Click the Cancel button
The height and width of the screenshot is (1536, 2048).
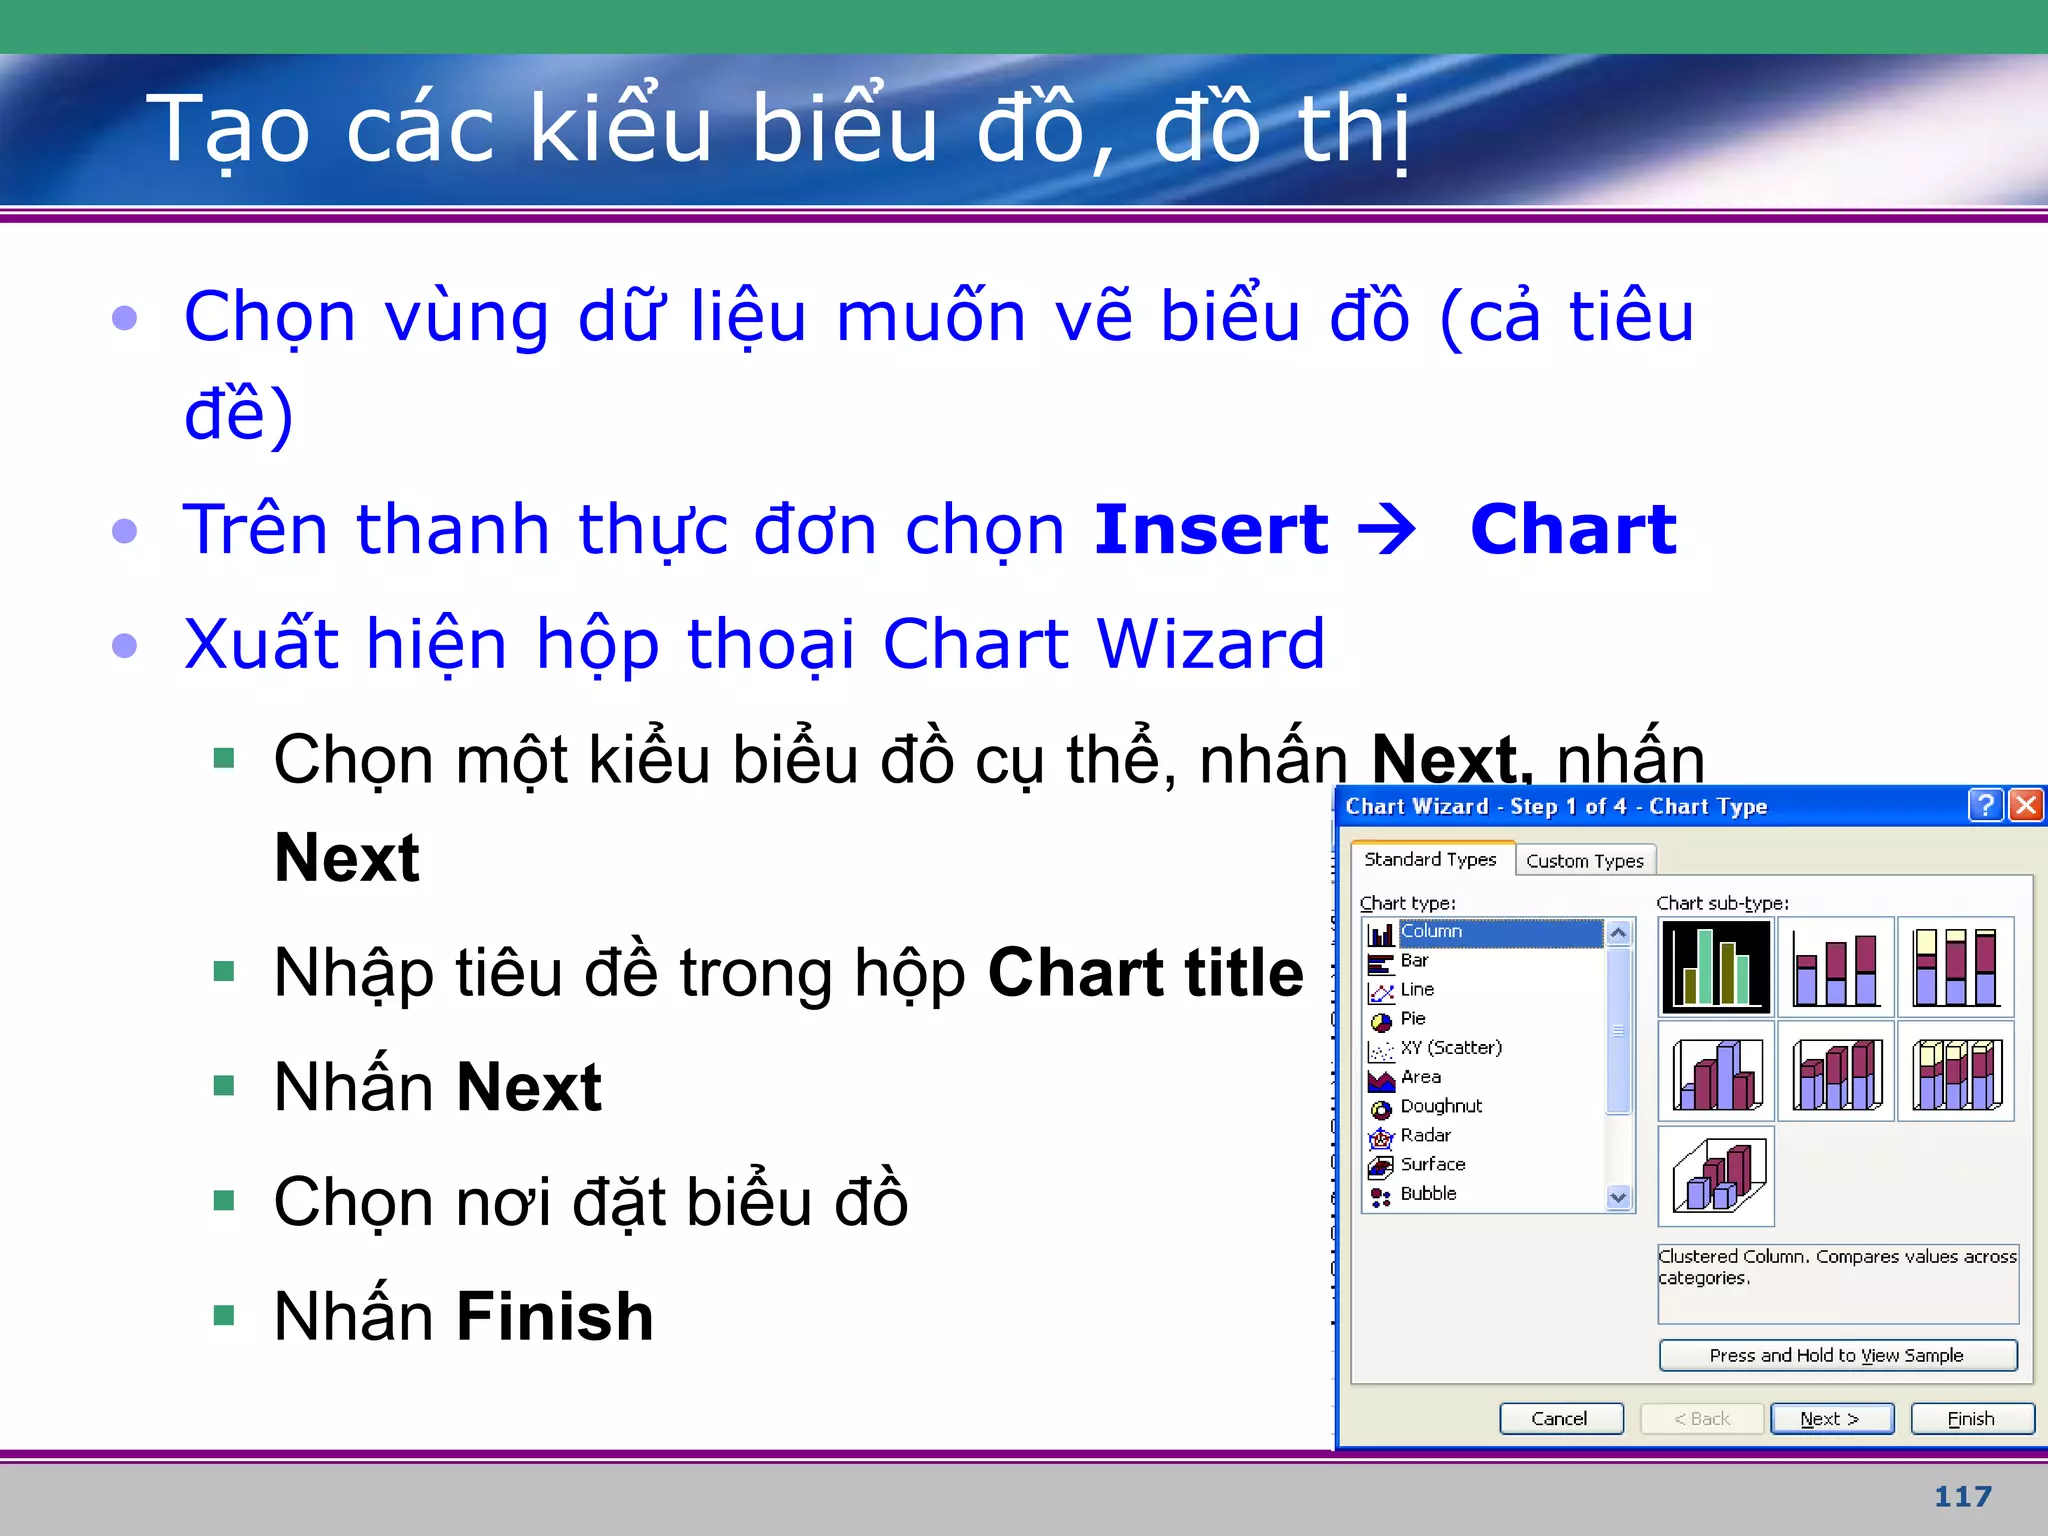click(1560, 1418)
